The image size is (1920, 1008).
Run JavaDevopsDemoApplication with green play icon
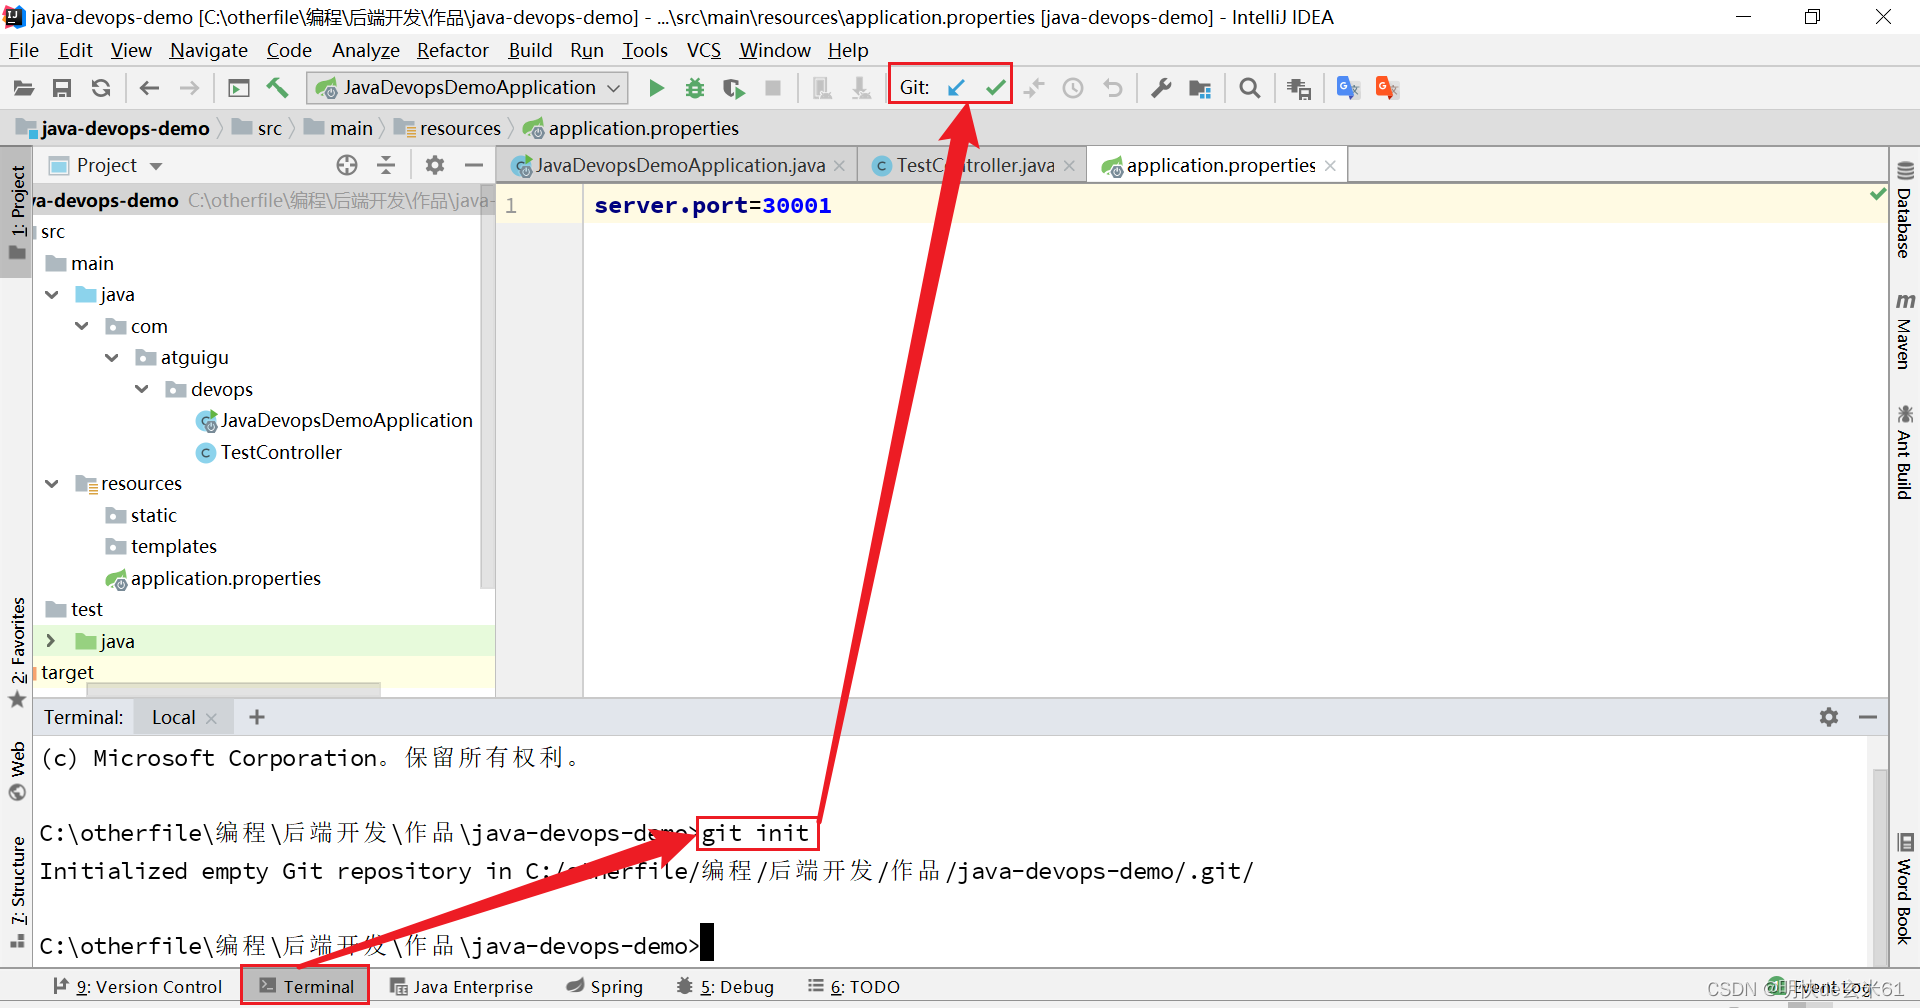pos(656,88)
